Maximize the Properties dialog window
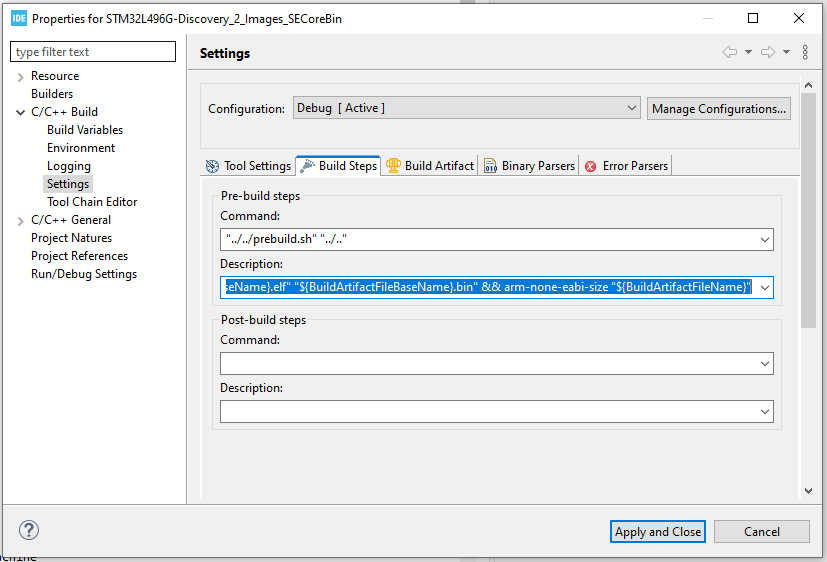This screenshot has width=827, height=562. pyautogui.click(x=753, y=18)
